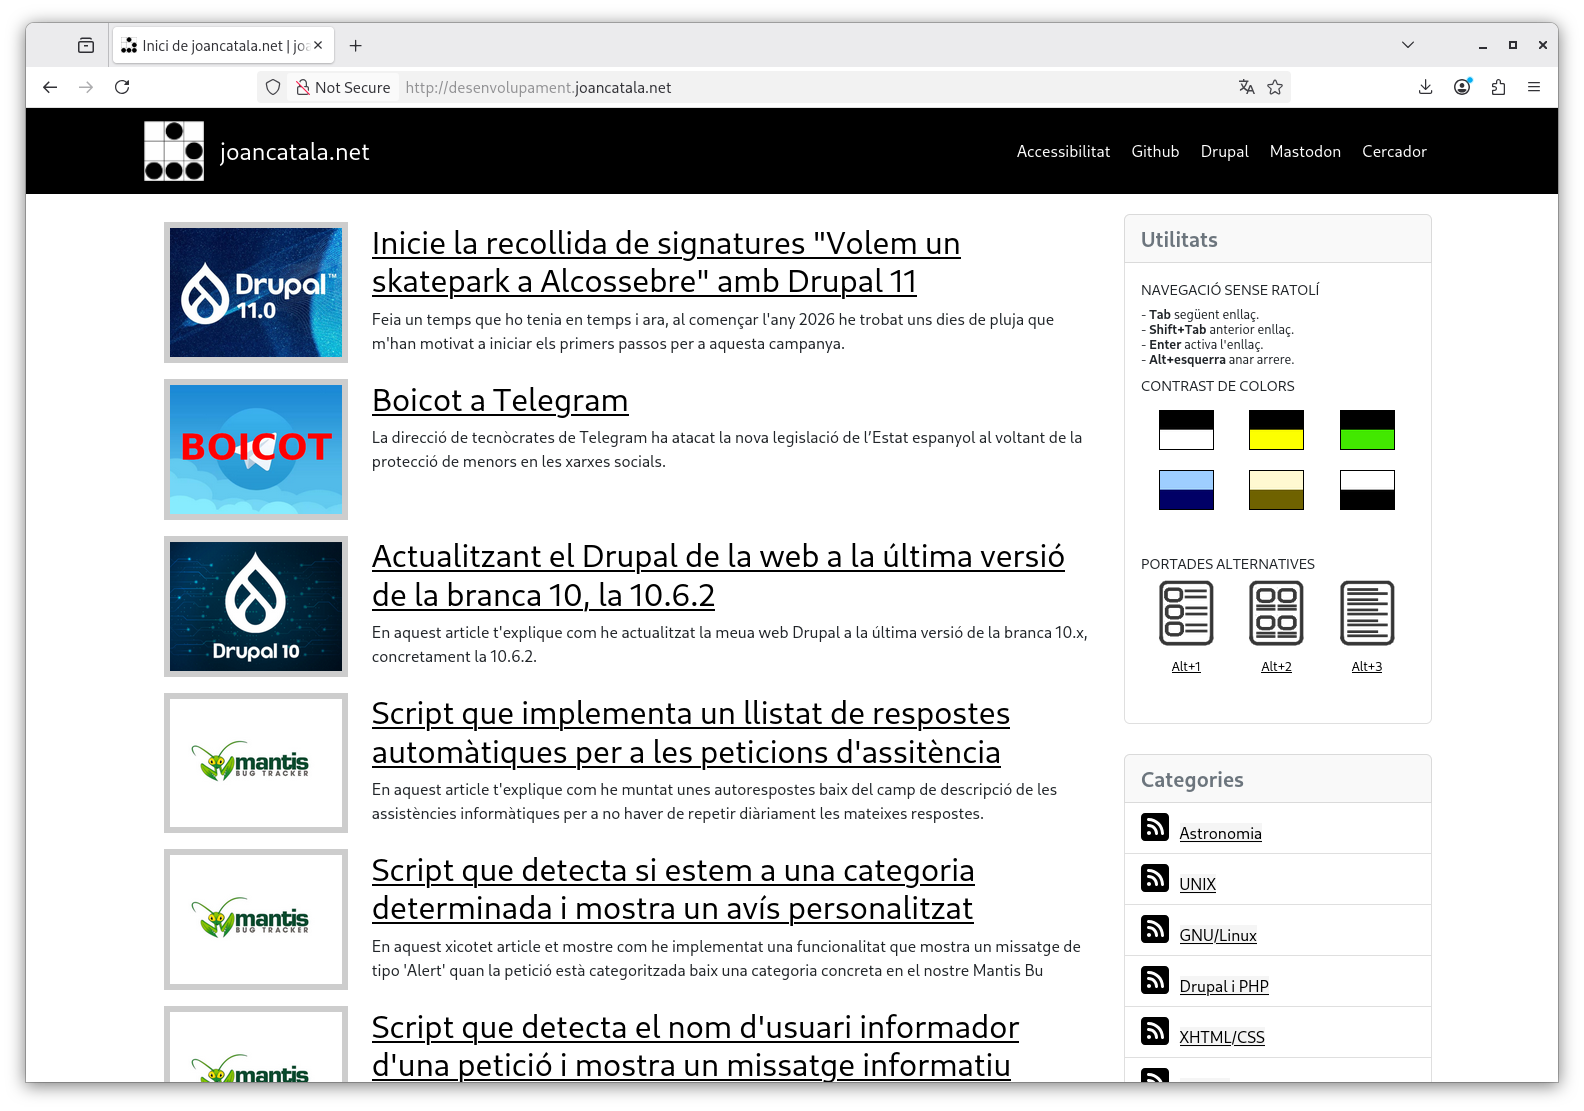Choose the black on white contrast swatch
Image resolution: width=1584 pixels, height=1111 pixels.
coord(1186,430)
